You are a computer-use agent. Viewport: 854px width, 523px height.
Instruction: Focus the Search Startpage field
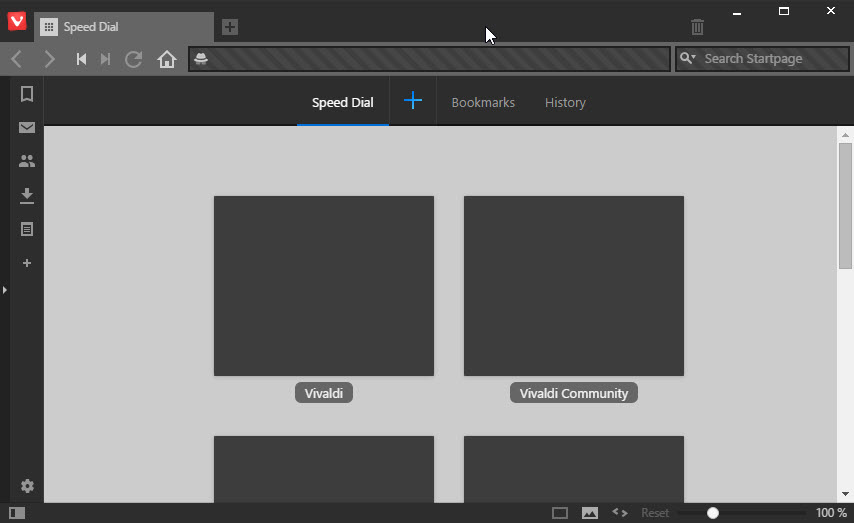click(x=762, y=59)
